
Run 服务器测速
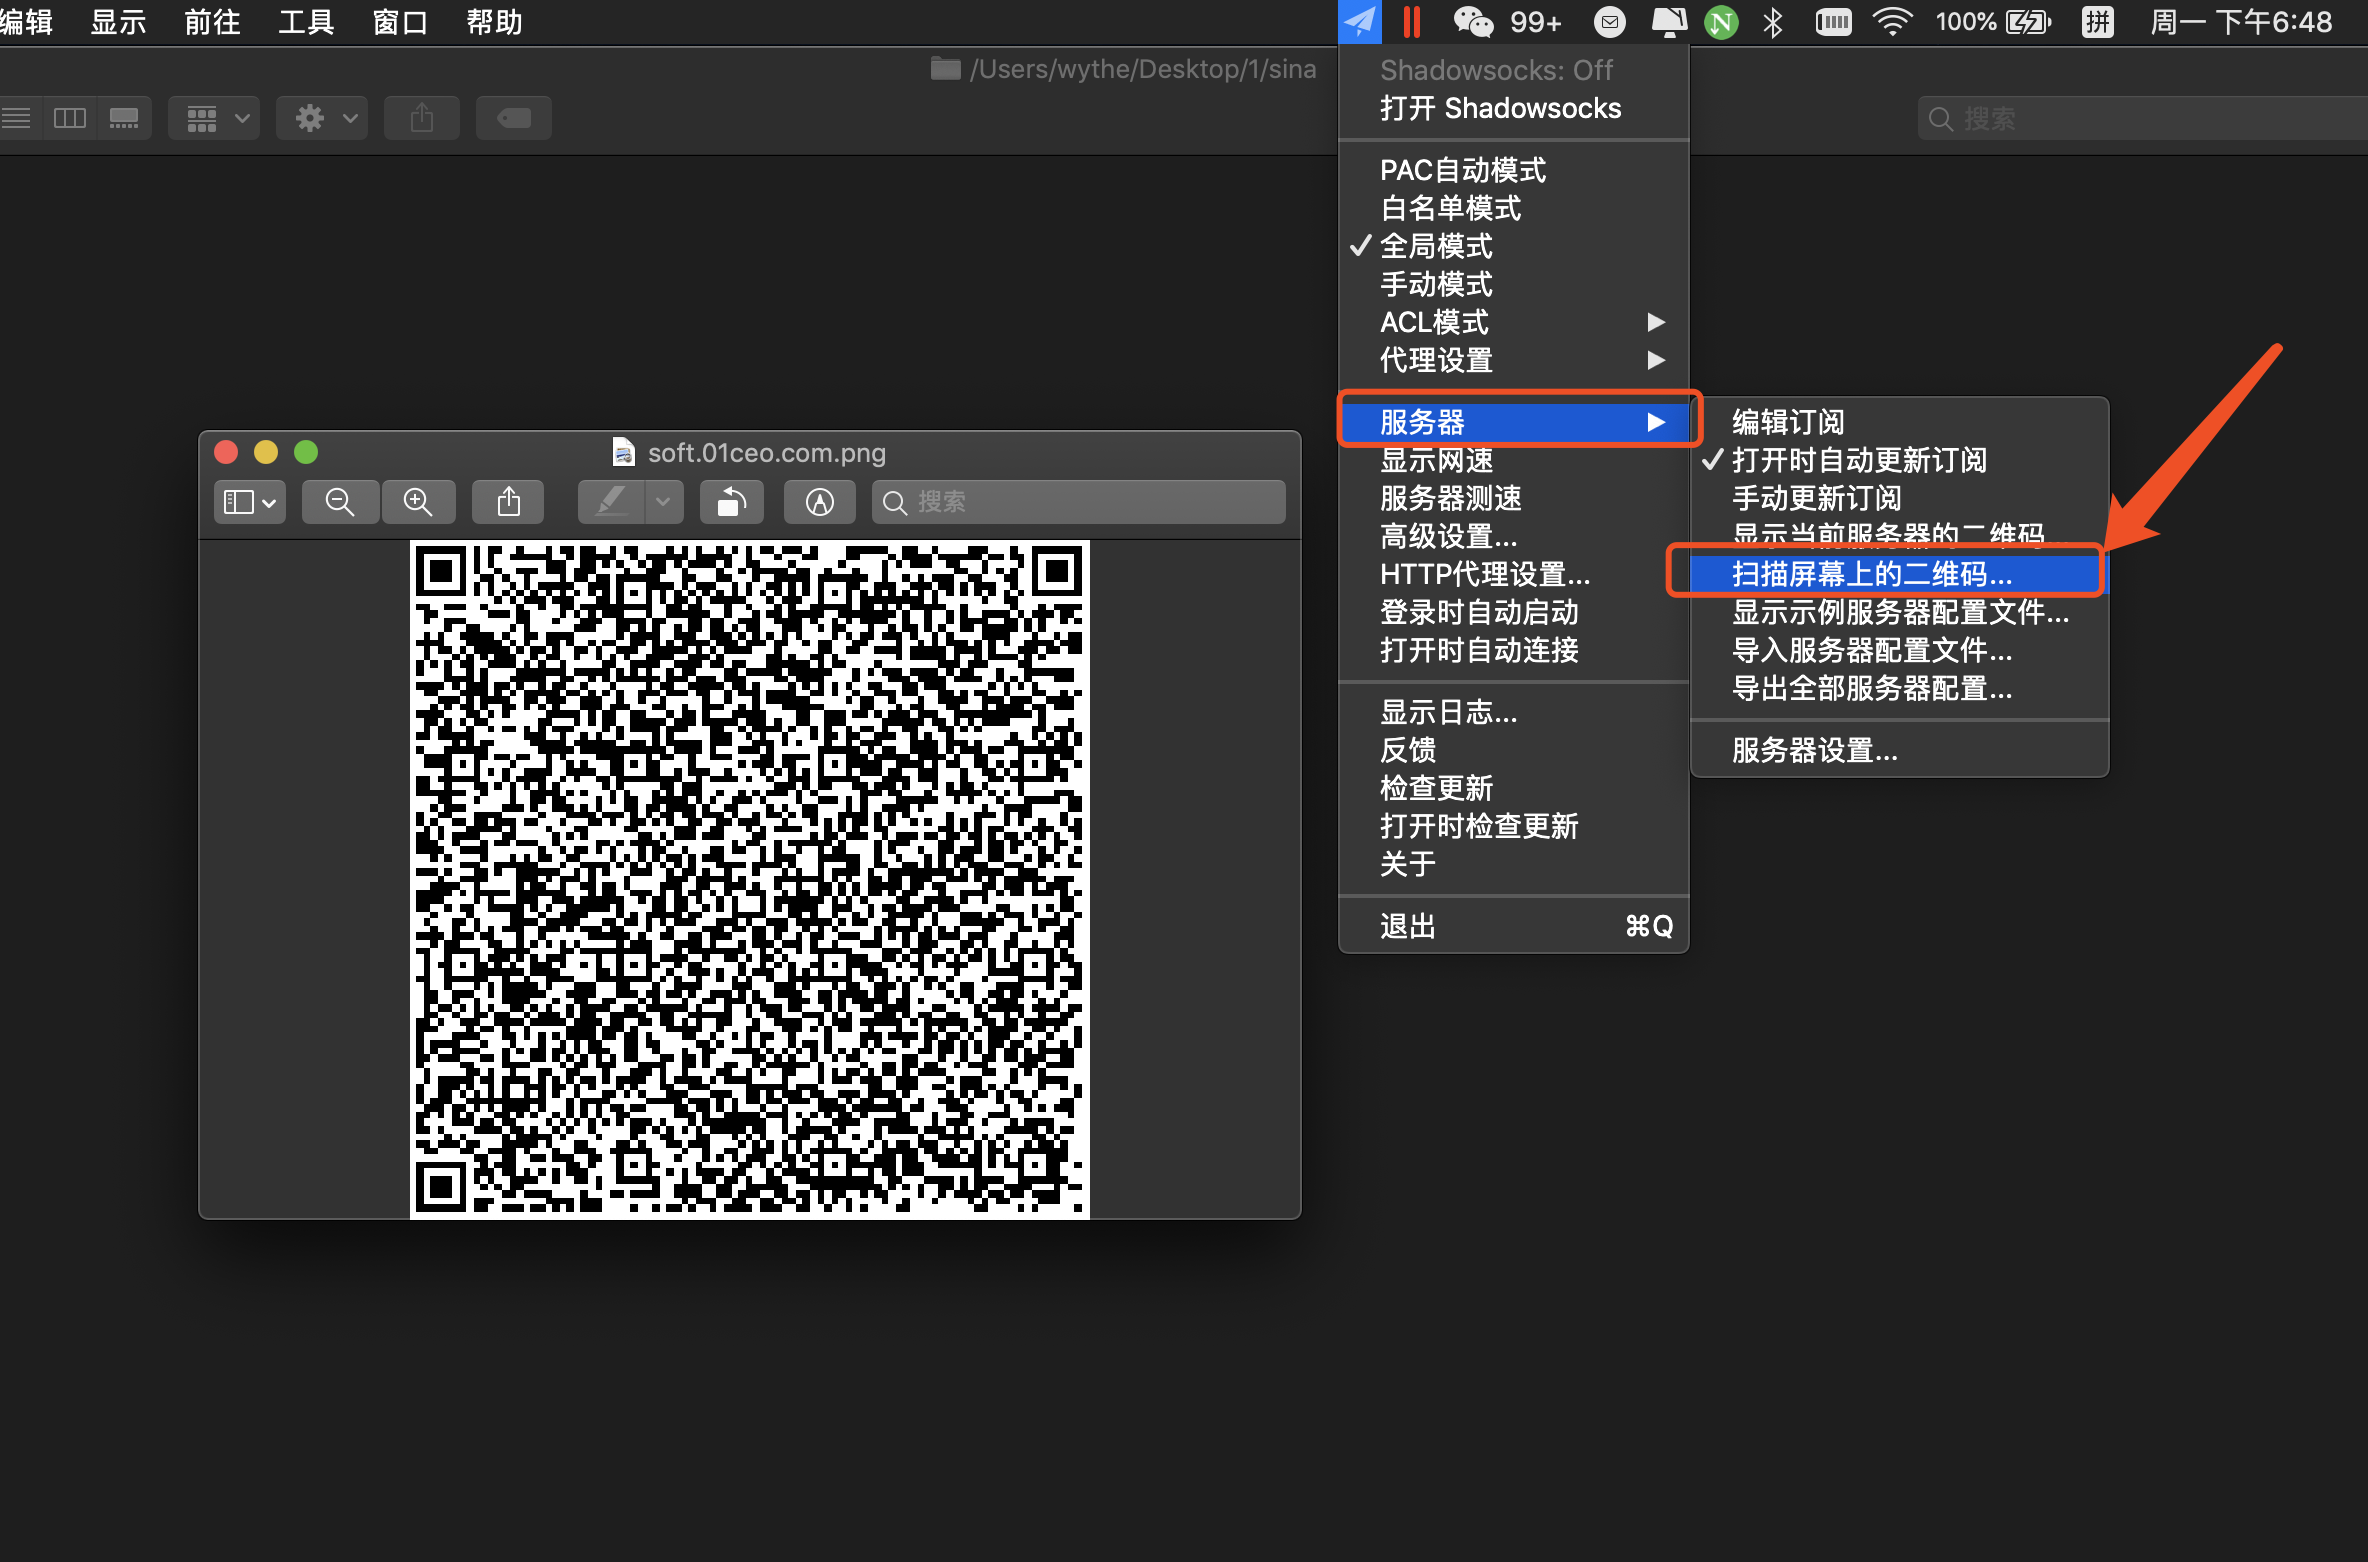1514,498
